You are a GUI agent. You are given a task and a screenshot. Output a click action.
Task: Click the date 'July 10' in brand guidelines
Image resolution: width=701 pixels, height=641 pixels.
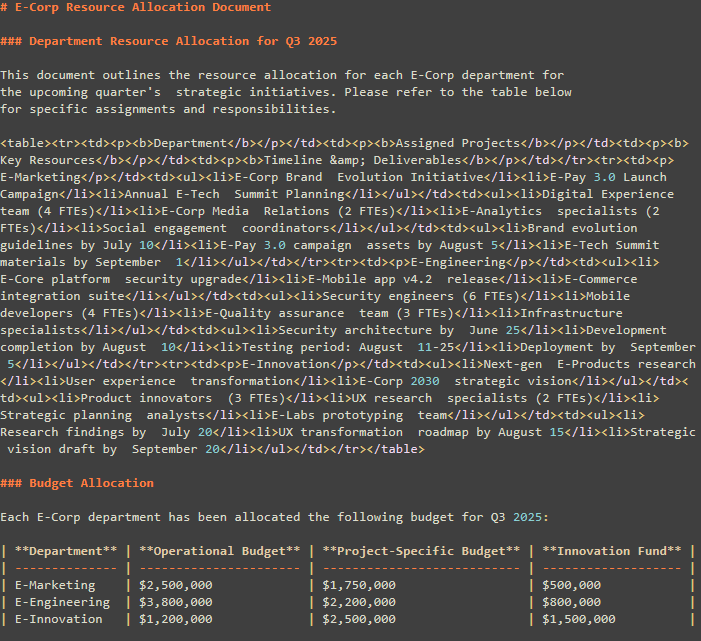click(128, 245)
